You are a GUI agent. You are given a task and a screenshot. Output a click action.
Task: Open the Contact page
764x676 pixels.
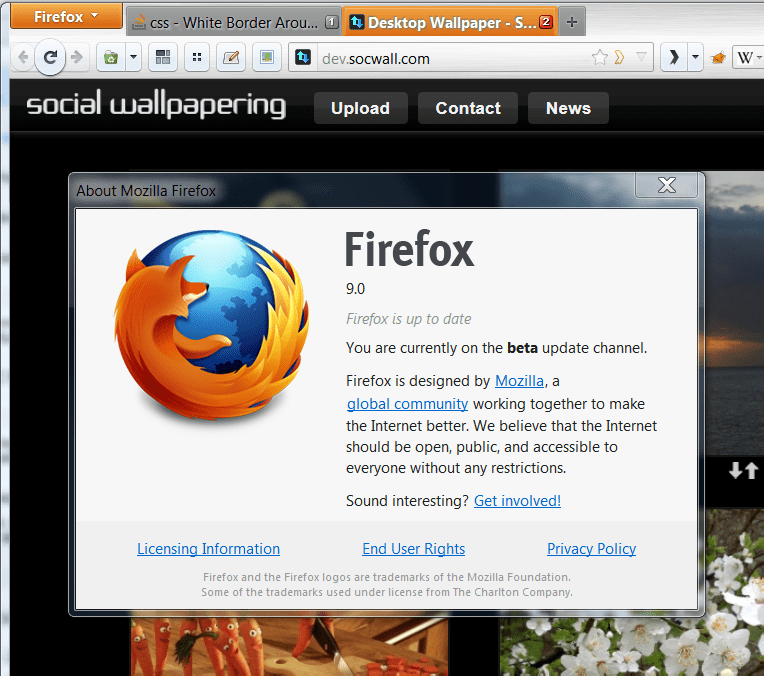468,108
